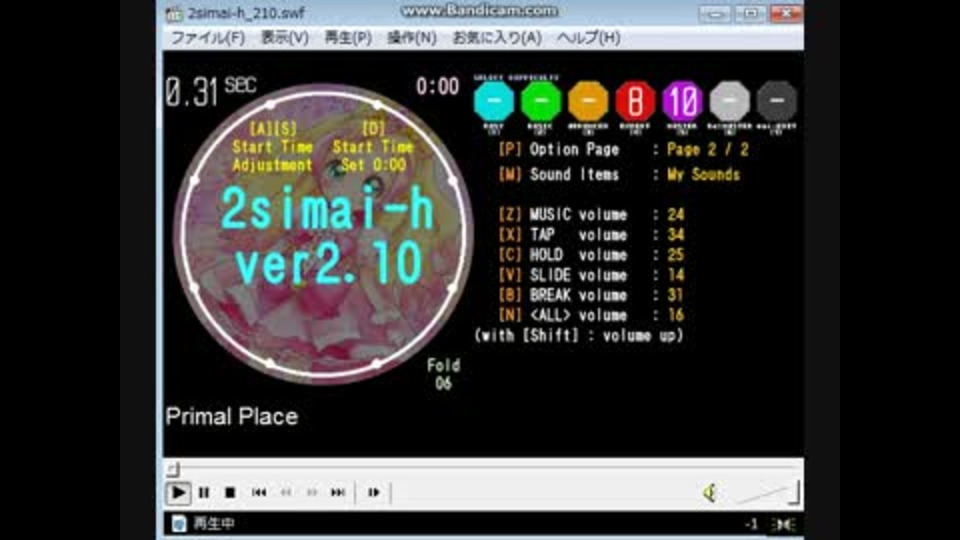The width and height of the screenshot is (960, 540).
Task: Click the Stop button
Action: 230,492
